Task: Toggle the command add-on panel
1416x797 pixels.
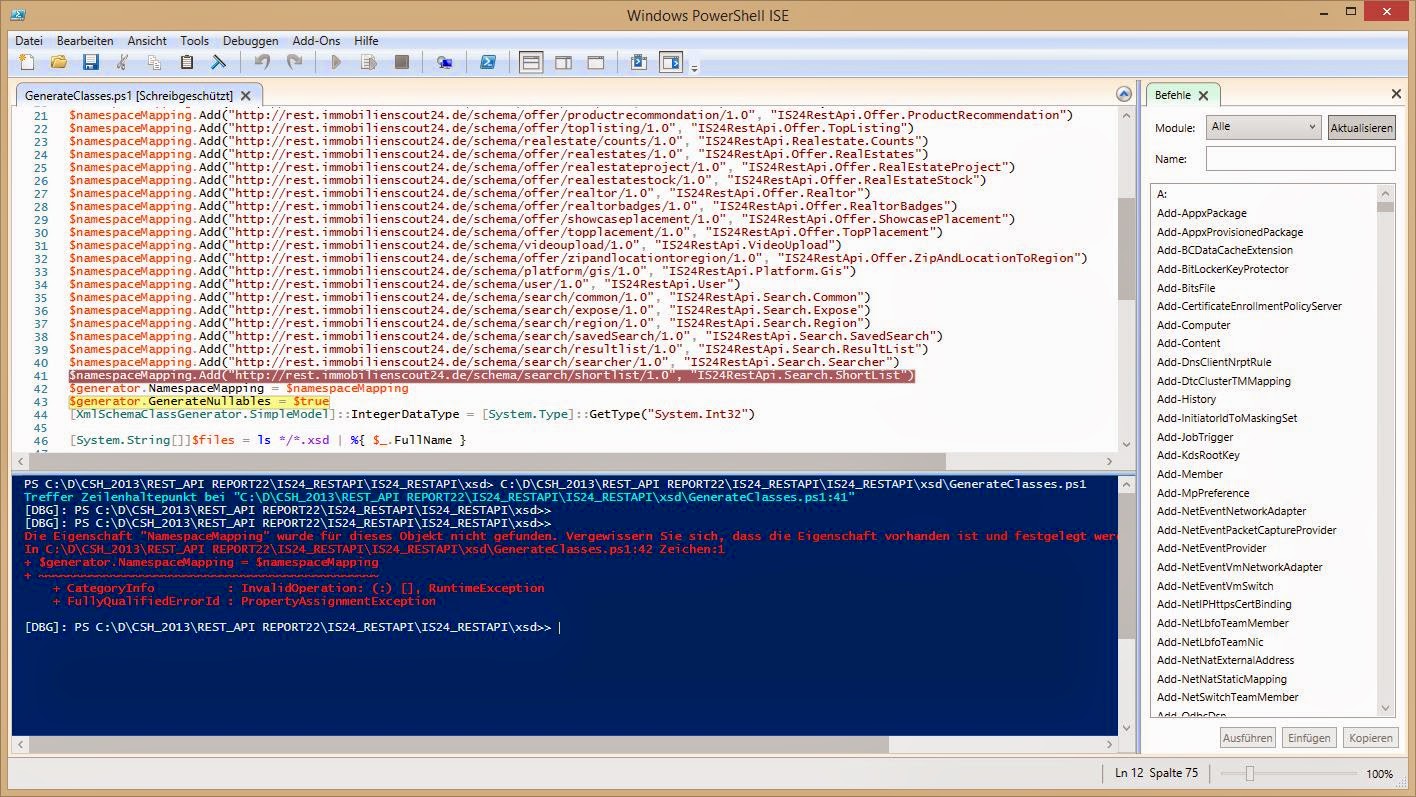Action: [x=670, y=63]
